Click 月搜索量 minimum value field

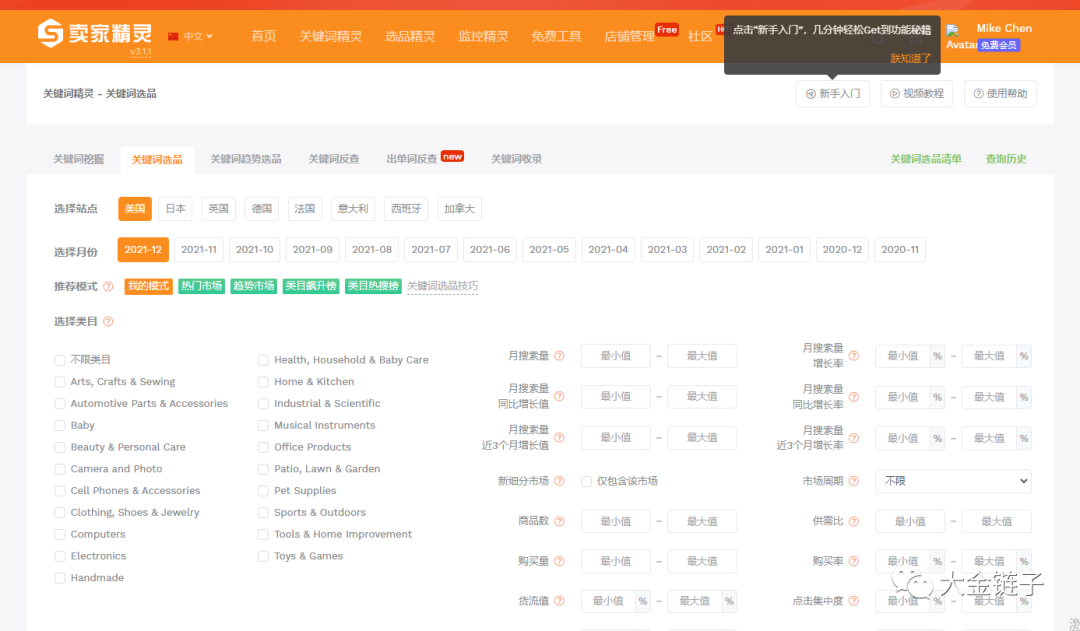pyautogui.click(x=615, y=356)
